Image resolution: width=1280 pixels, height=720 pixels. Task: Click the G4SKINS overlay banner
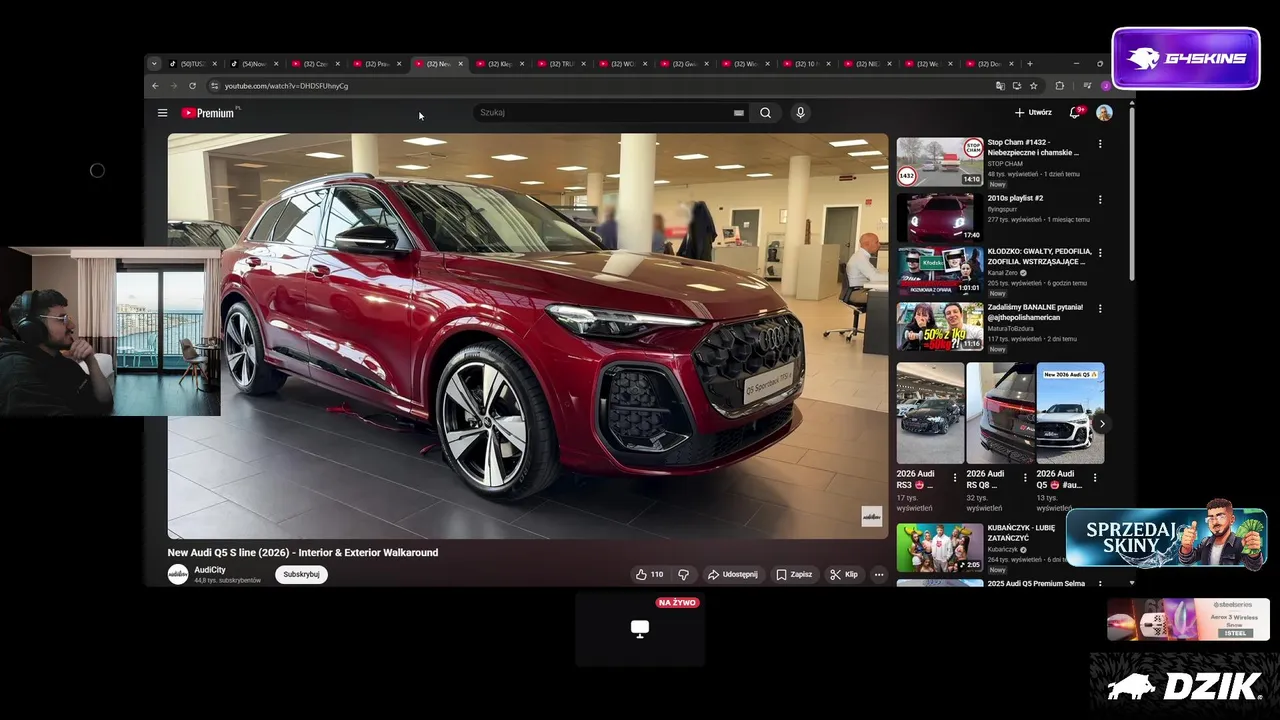point(1186,58)
